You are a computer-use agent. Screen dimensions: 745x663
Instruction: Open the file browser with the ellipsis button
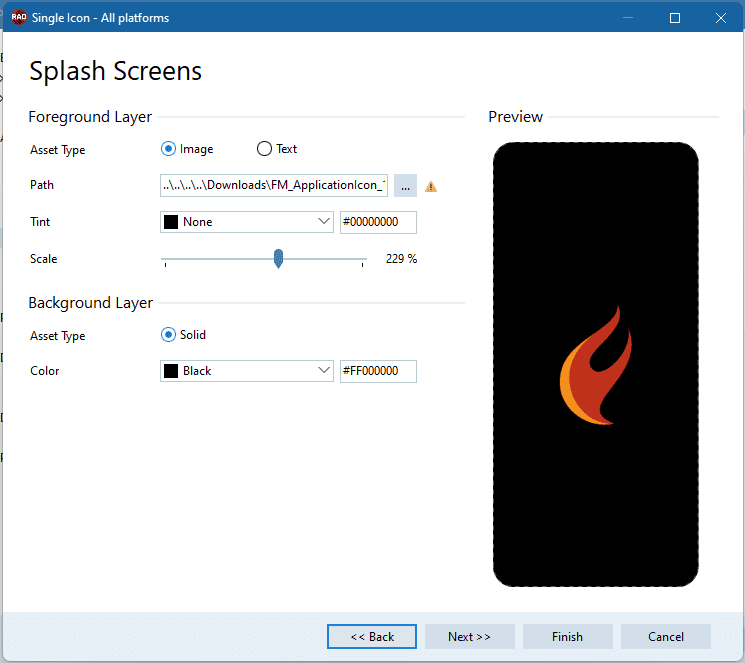(x=405, y=185)
